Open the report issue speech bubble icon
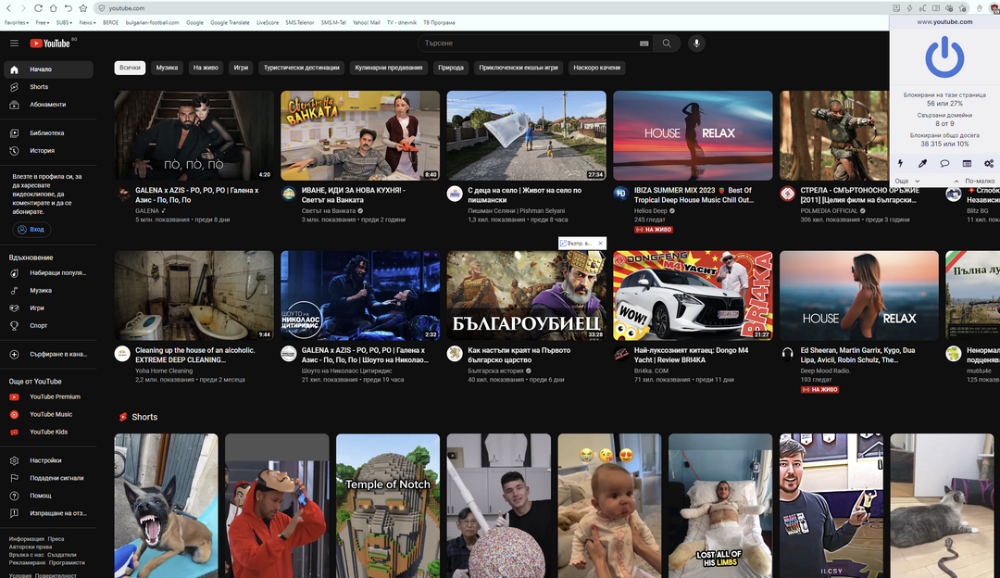 (945, 163)
